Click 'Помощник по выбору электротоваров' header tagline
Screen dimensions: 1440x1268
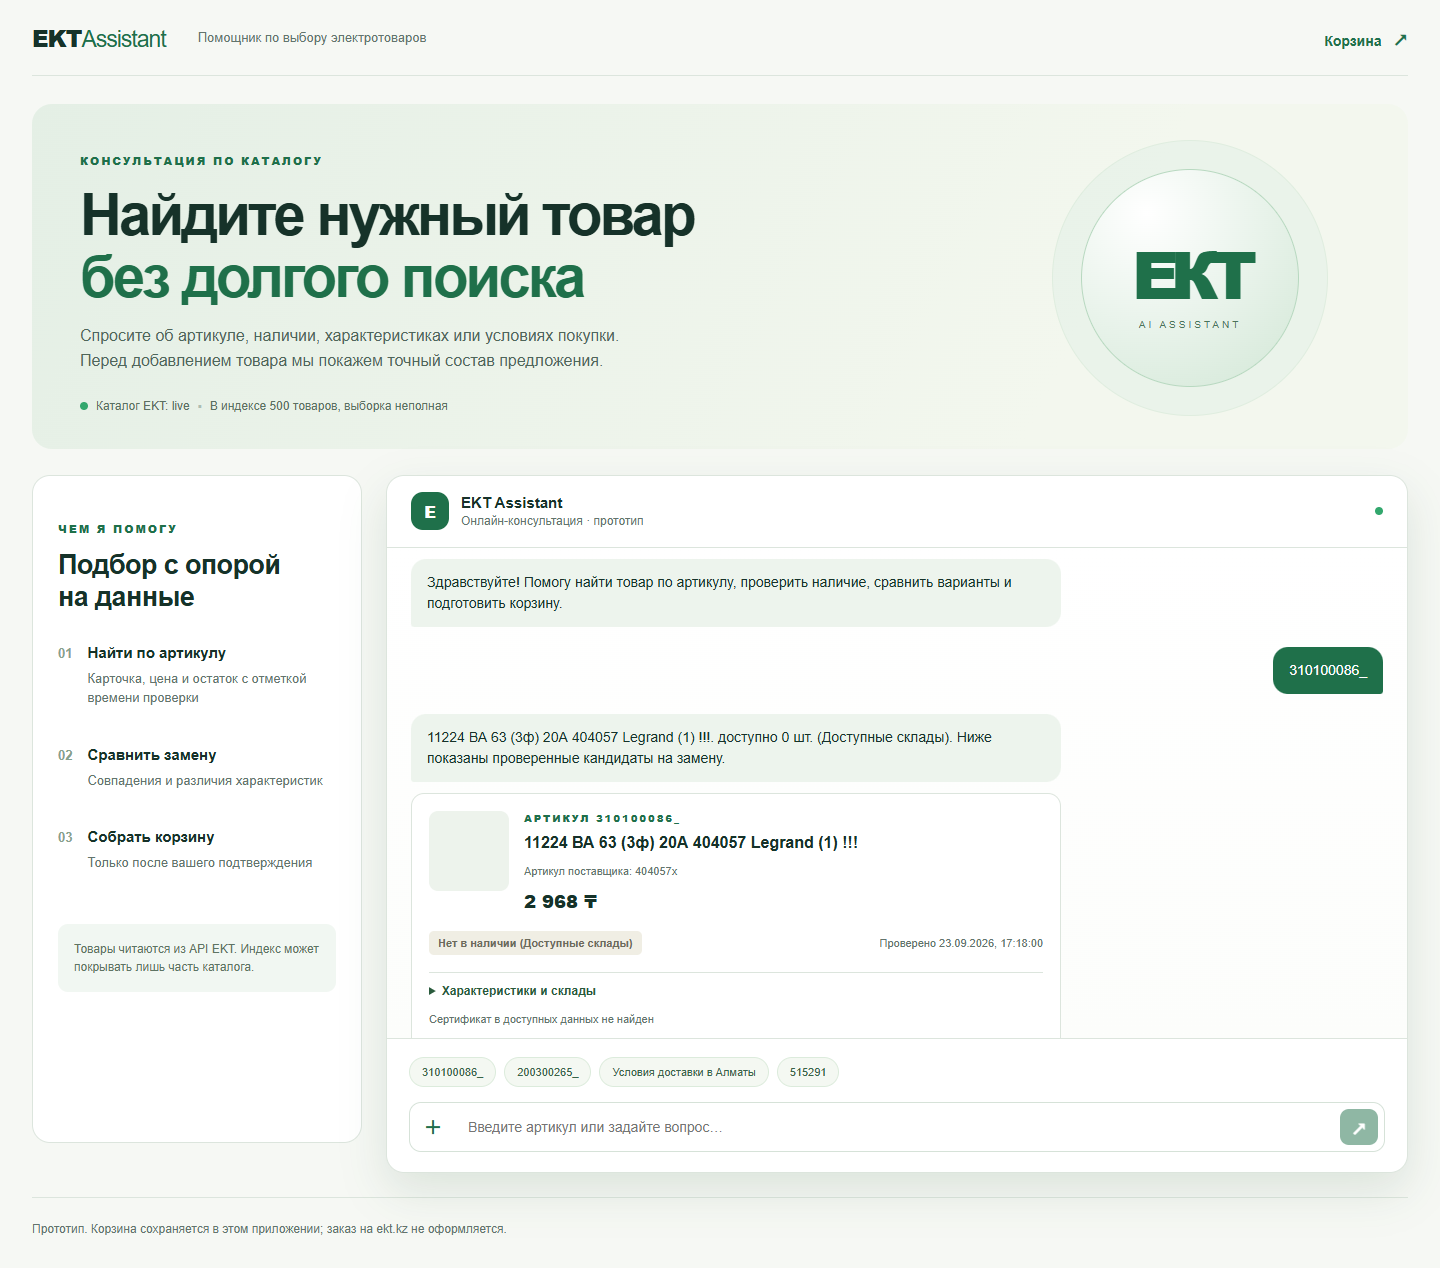click(312, 38)
